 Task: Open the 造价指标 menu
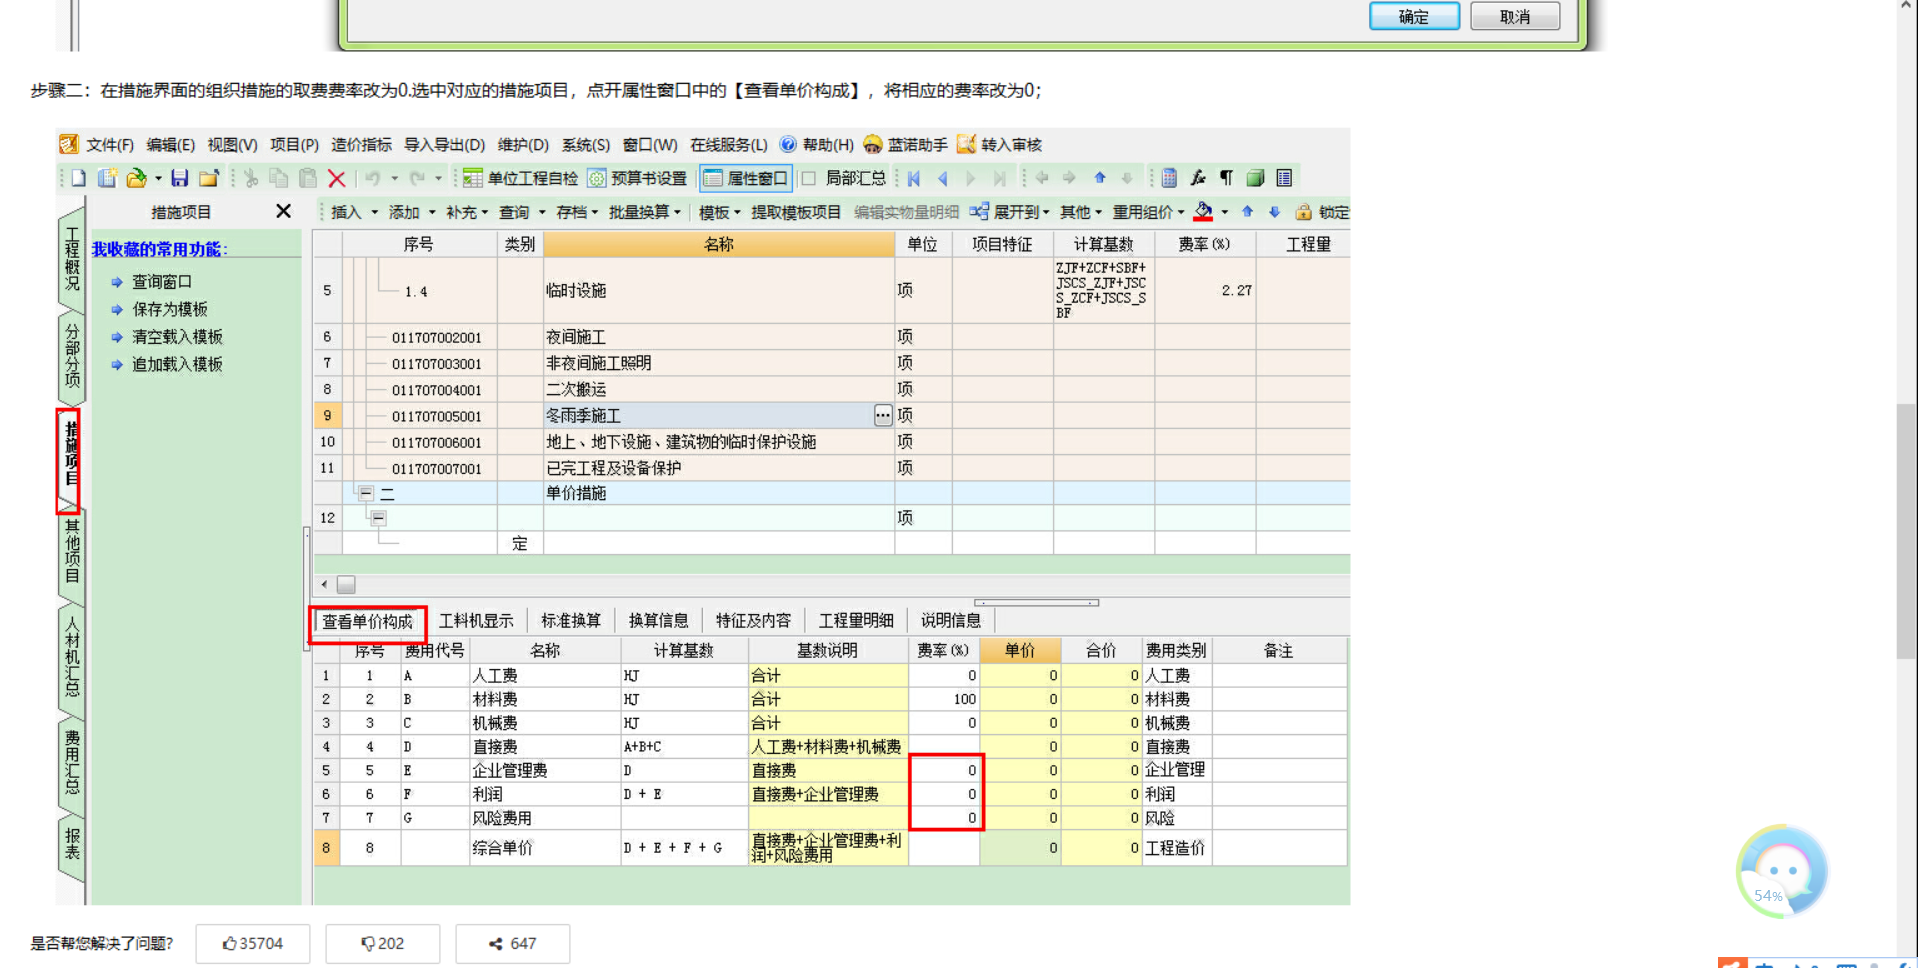click(x=361, y=145)
